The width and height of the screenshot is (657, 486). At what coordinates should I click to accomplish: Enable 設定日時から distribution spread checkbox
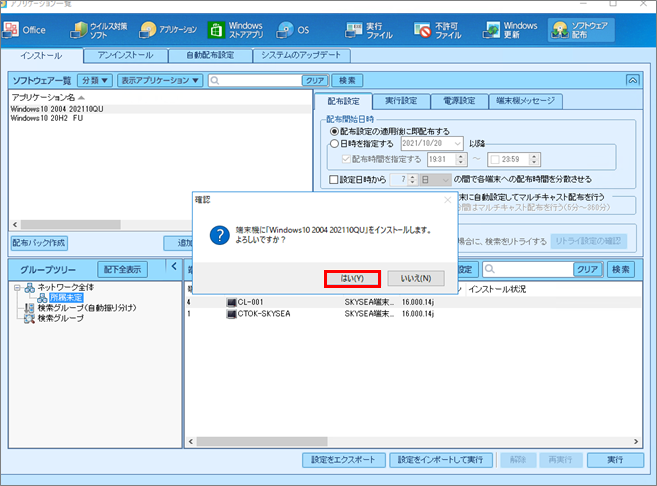334,180
